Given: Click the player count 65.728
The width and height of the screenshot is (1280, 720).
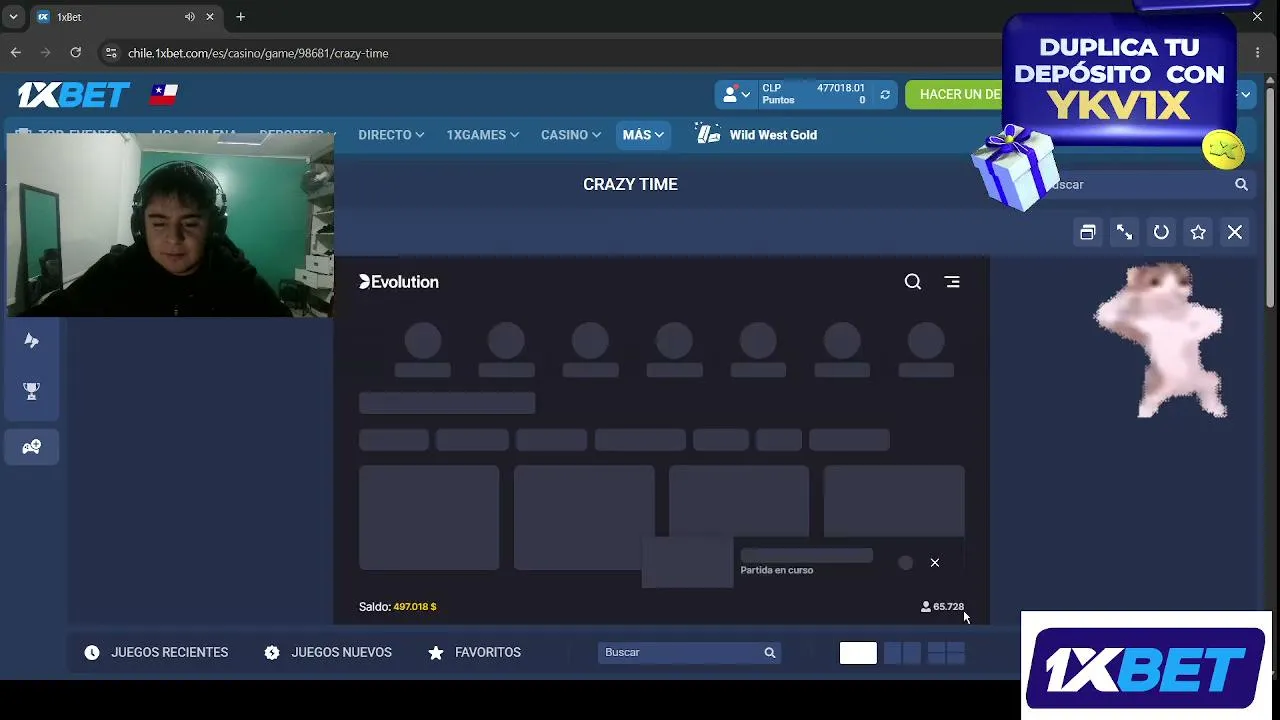Looking at the screenshot, I should 942,607.
